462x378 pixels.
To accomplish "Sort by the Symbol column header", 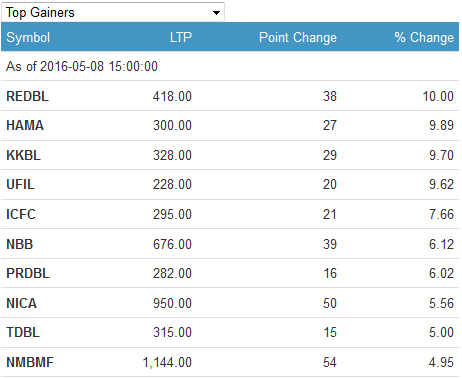I will coord(28,37).
